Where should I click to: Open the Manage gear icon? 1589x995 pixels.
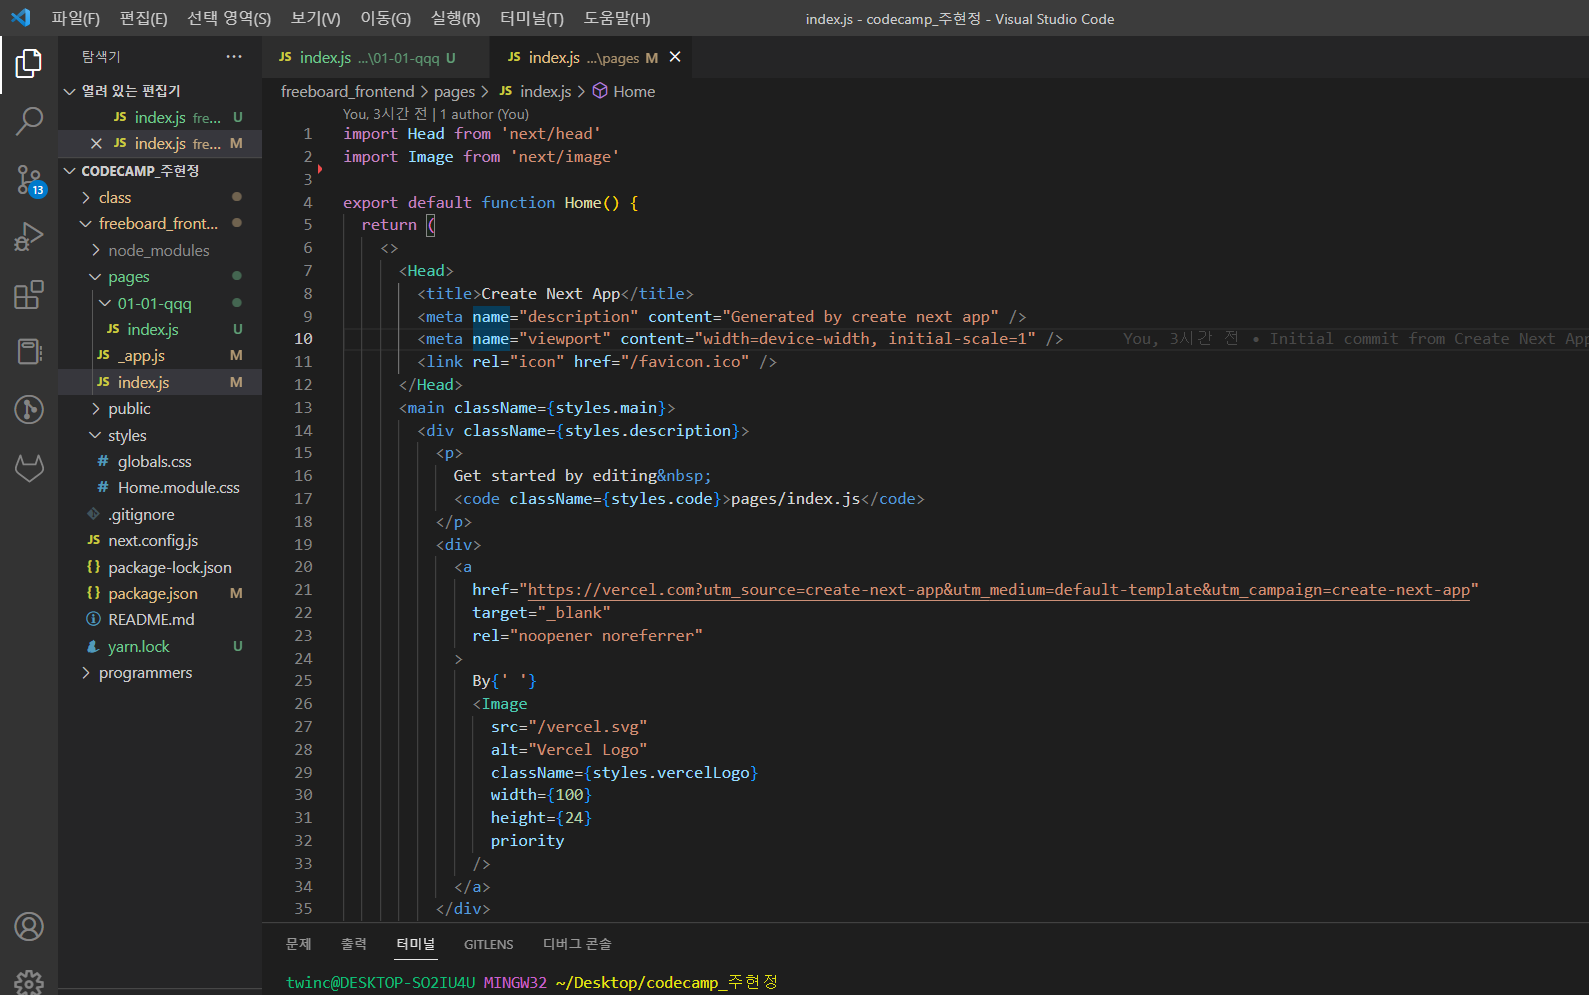point(29,982)
